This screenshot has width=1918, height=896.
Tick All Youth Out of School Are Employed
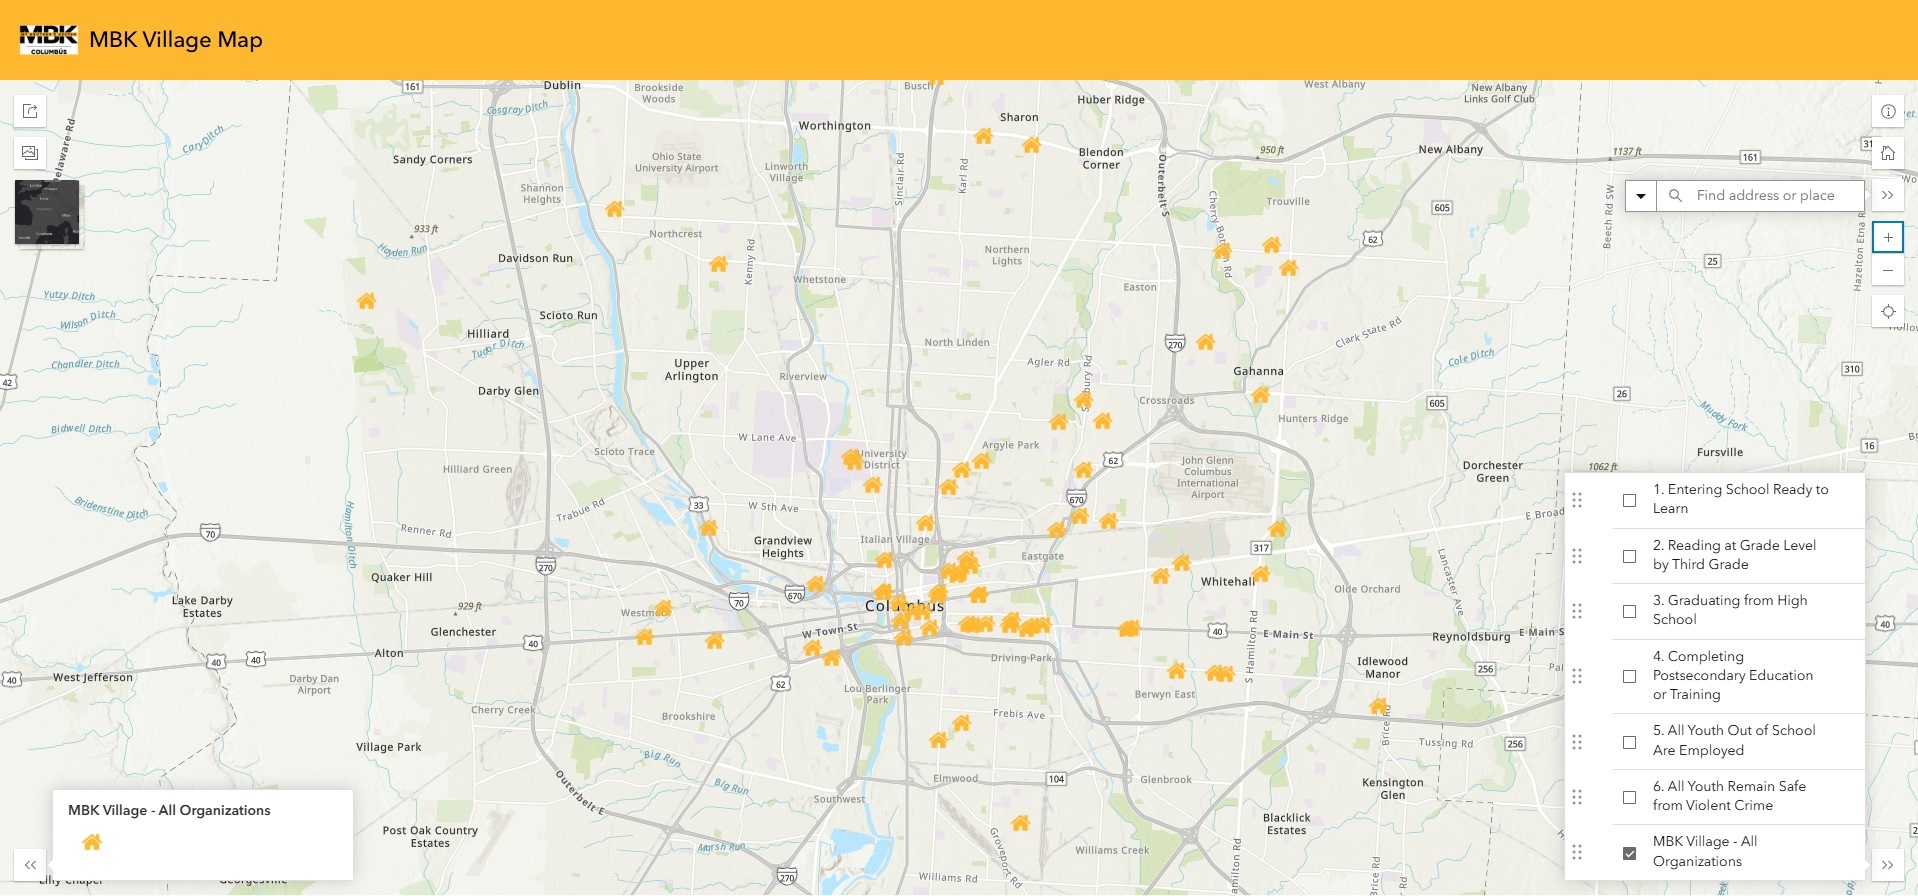pos(1629,742)
